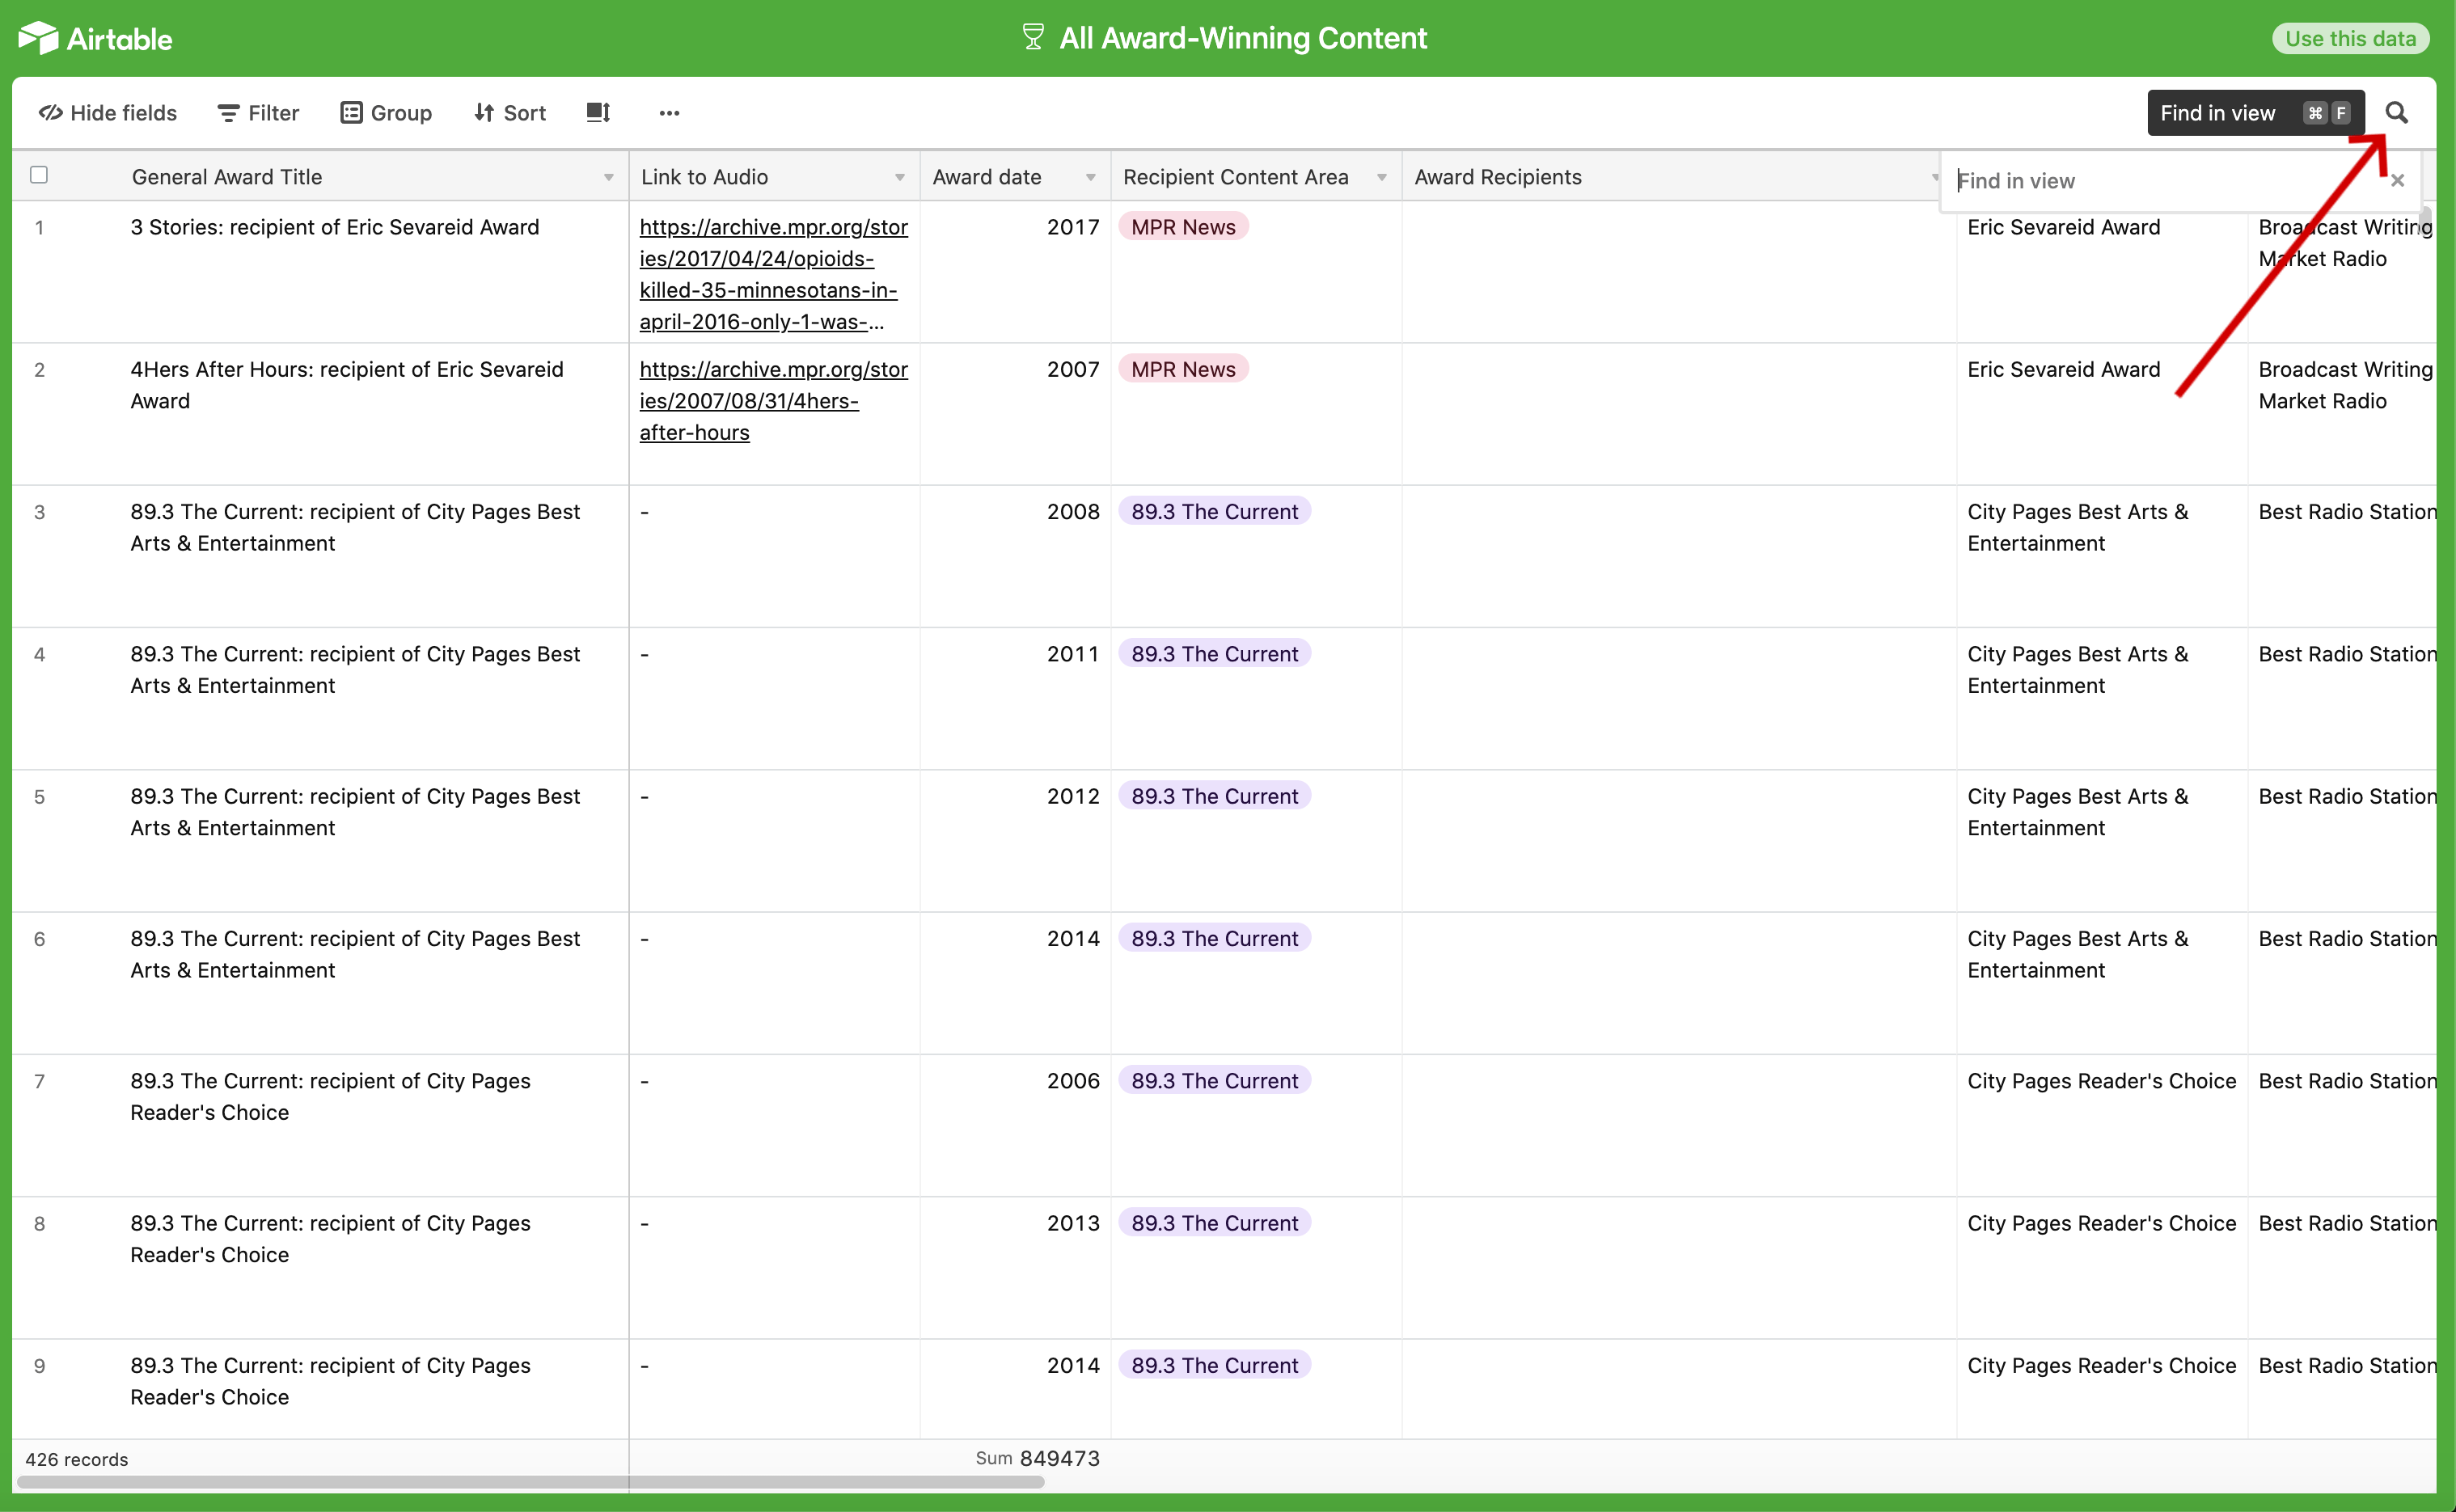Click 89.3 The Current tag for 2008
The width and height of the screenshot is (2456, 1512).
(1214, 511)
